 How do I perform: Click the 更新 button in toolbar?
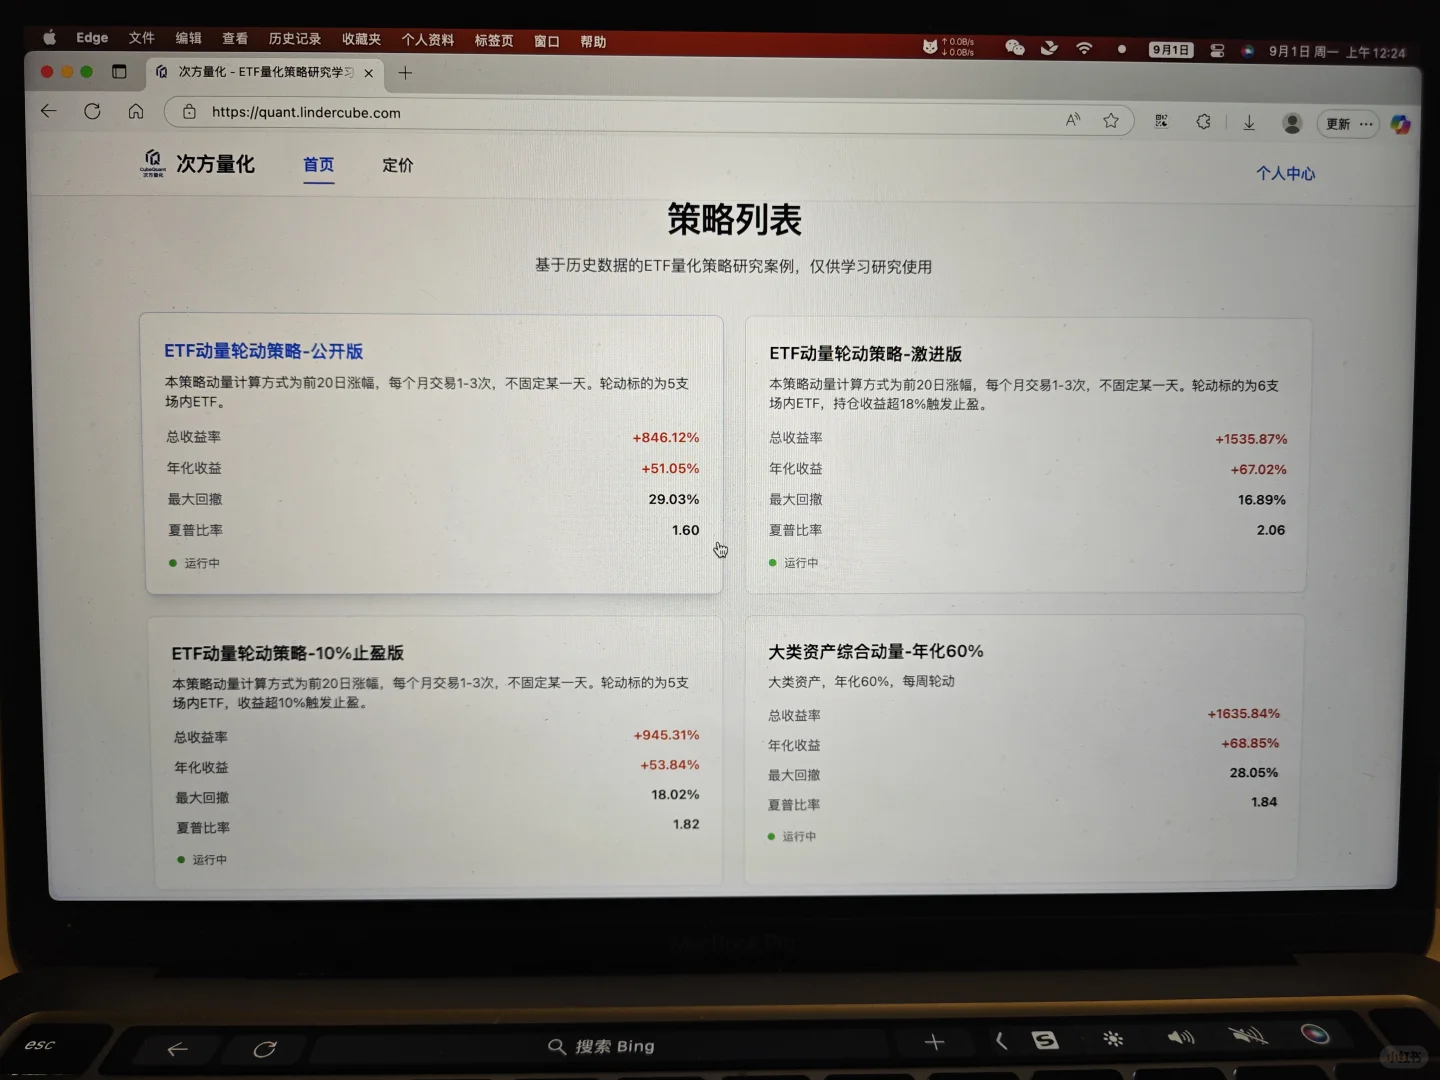(1336, 124)
